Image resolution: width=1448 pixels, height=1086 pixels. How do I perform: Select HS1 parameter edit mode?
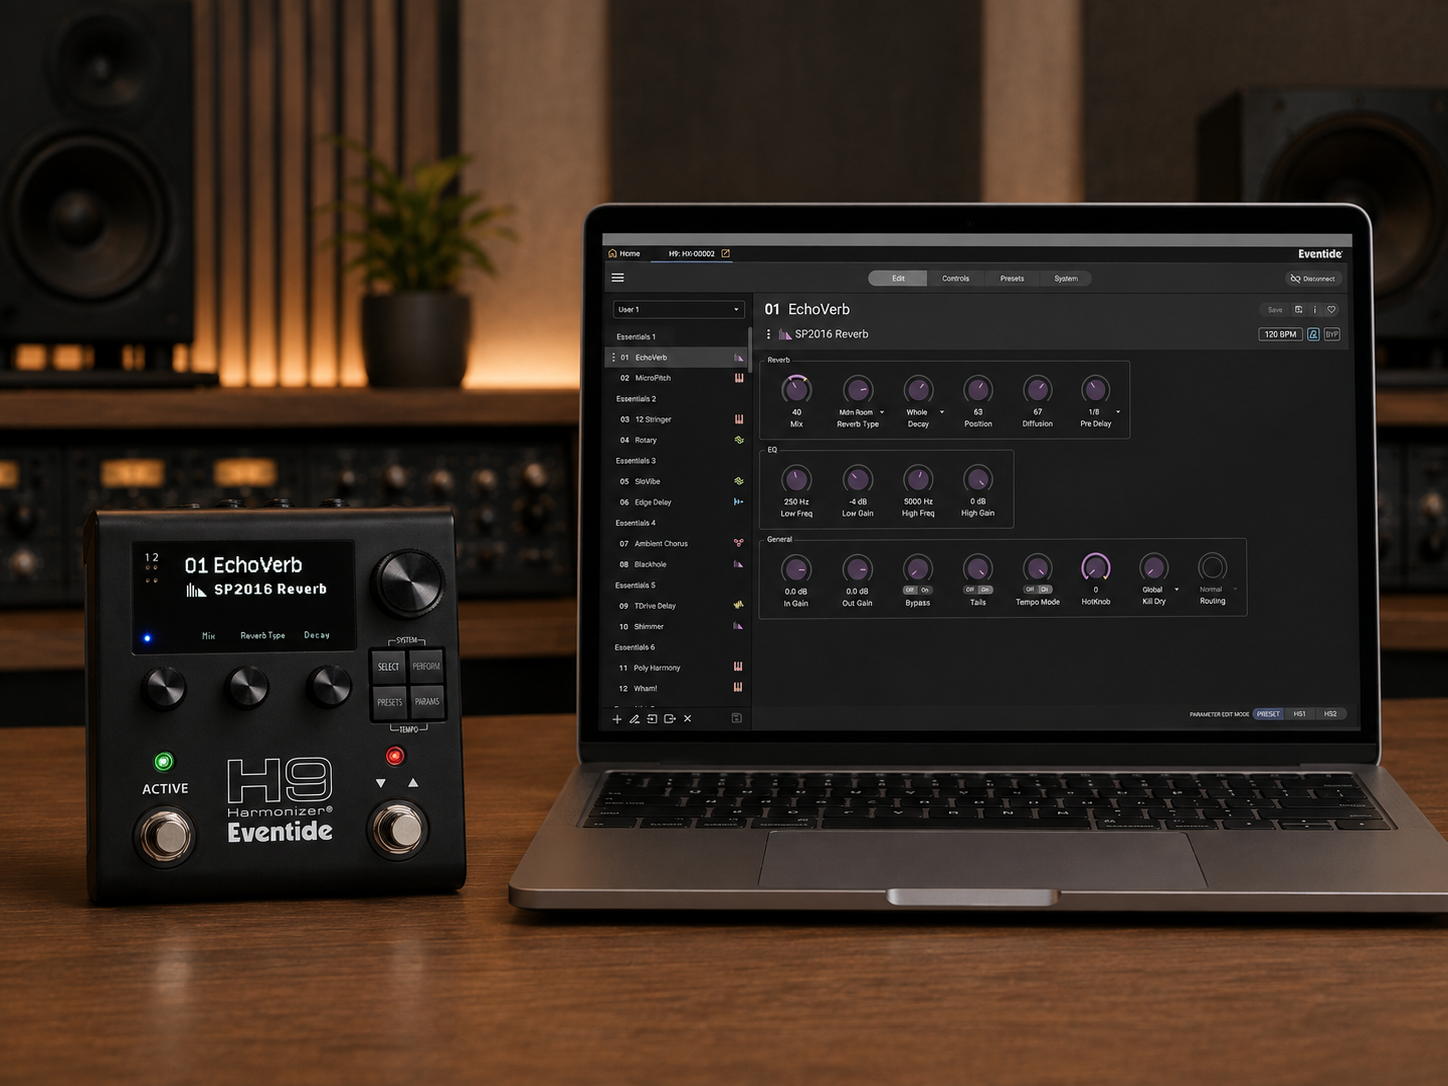click(1300, 714)
